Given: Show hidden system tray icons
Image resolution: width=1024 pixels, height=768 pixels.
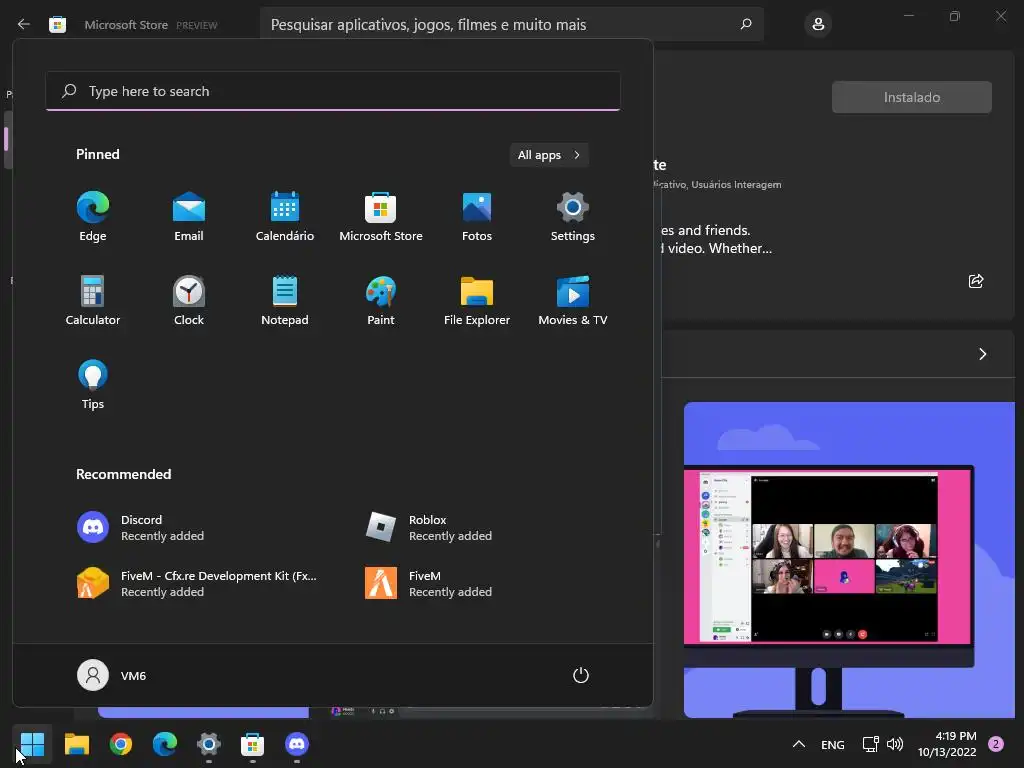Looking at the screenshot, I should tap(799, 744).
